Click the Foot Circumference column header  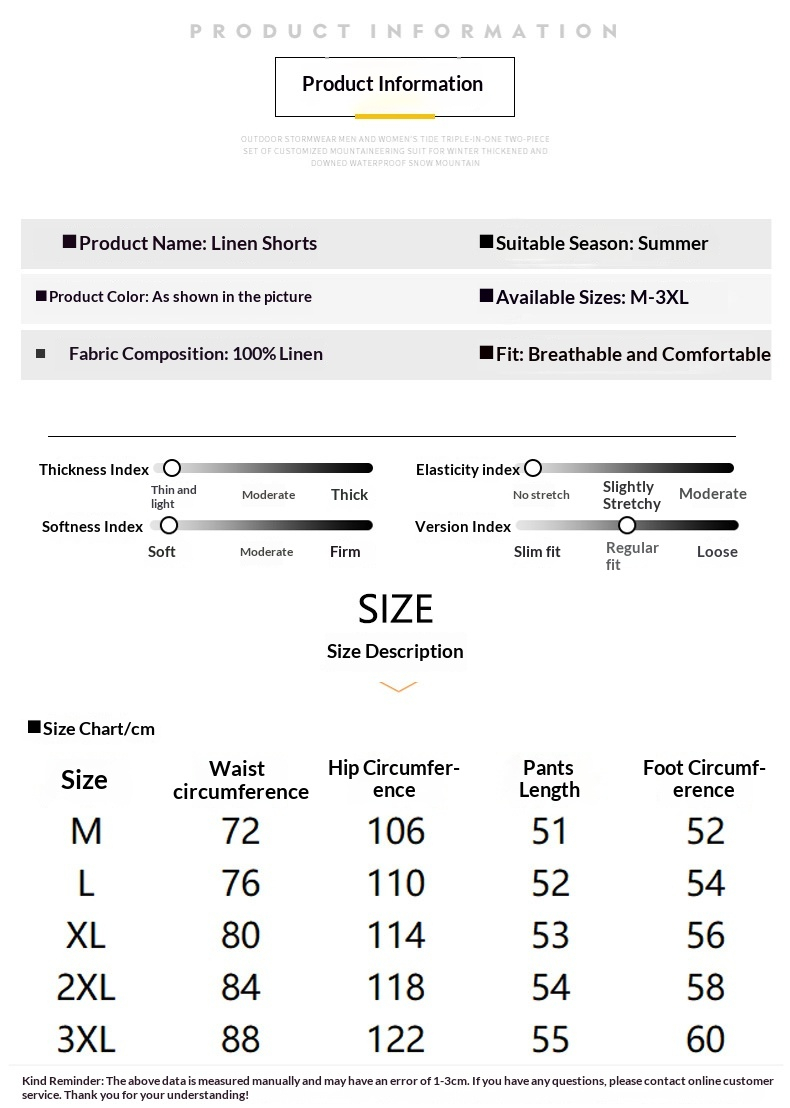[x=704, y=779]
